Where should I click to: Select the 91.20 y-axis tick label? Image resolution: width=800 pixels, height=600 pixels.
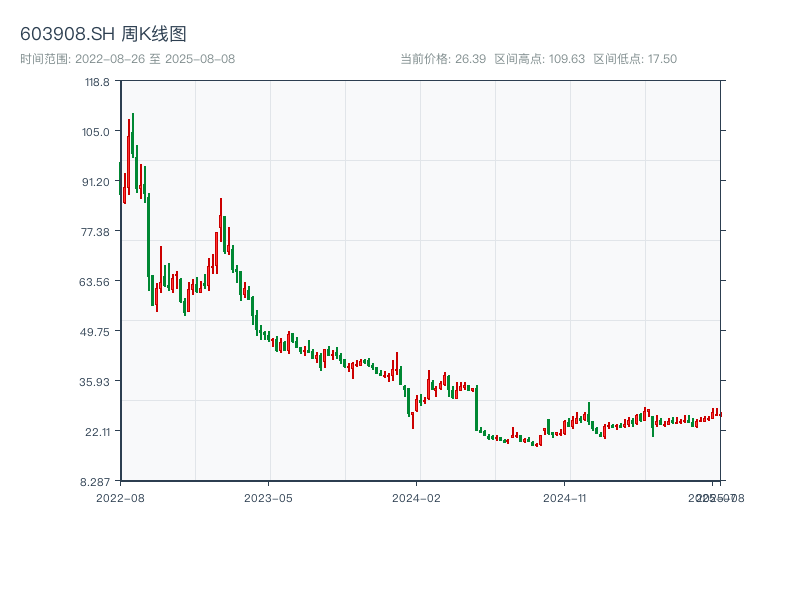tap(97, 181)
